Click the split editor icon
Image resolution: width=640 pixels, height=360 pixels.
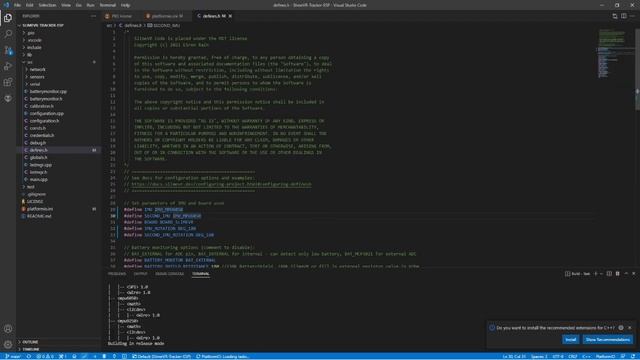pyautogui.click(x=624, y=16)
